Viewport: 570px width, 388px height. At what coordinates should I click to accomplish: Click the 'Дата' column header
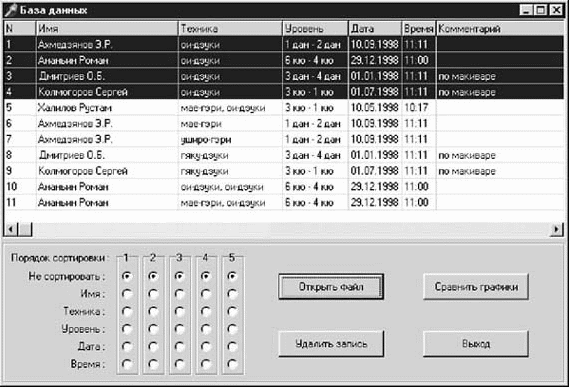pos(375,28)
